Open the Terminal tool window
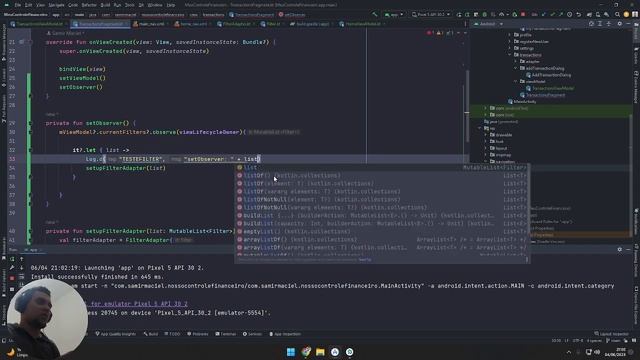The height and width of the screenshot is (360, 640). point(226,334)
